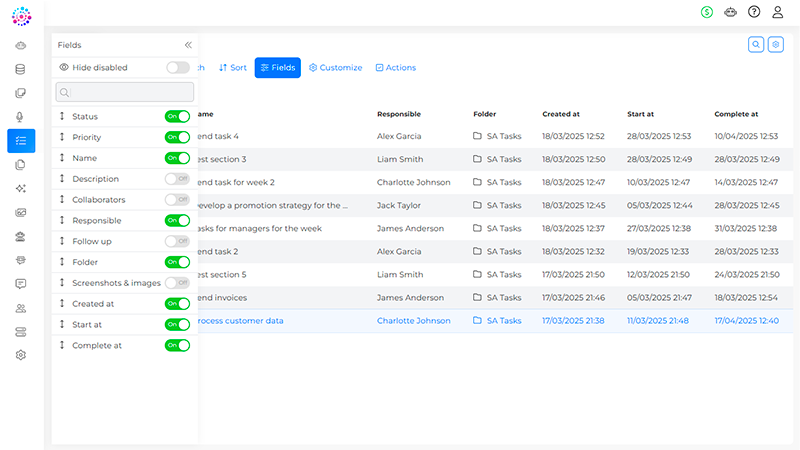Click the app logo in sidebar

pyautogui.click(x=21, y=16)
